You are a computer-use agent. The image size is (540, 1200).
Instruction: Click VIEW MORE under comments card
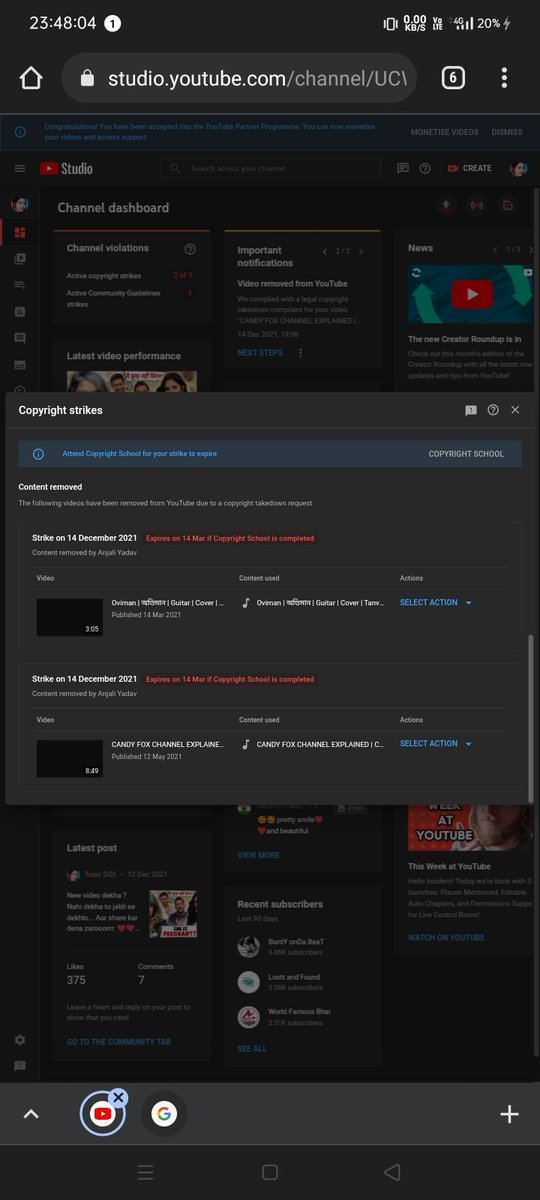tap(258, 855)
